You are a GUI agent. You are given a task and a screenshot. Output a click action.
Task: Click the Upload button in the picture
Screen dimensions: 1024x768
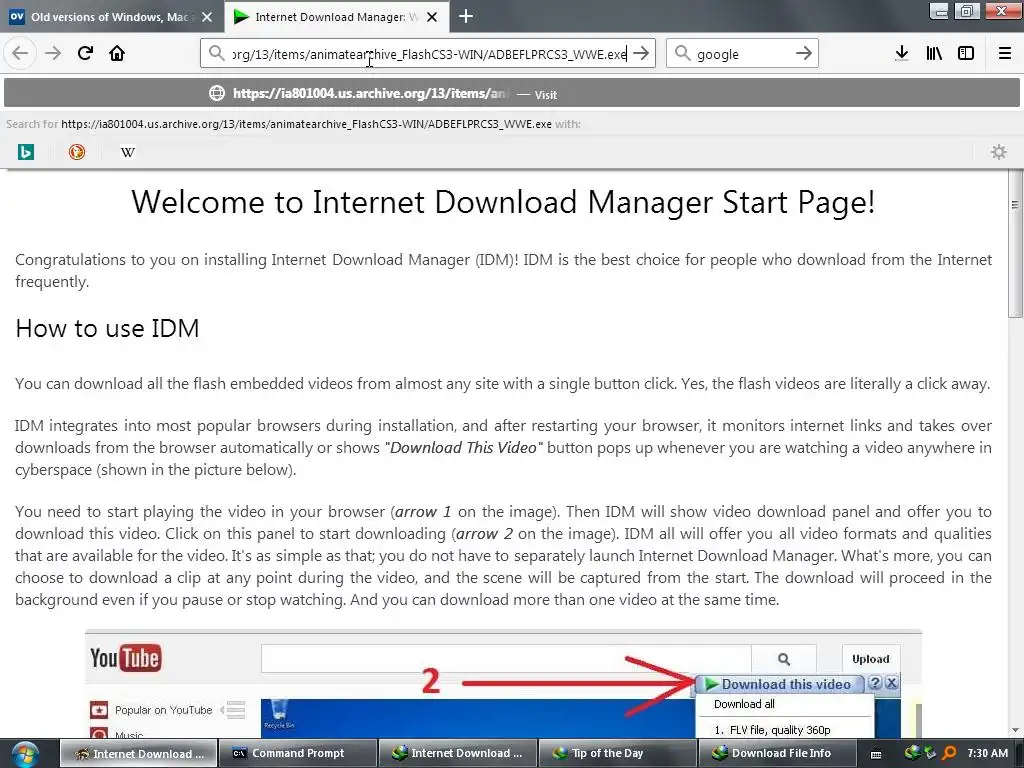point(871,659)
